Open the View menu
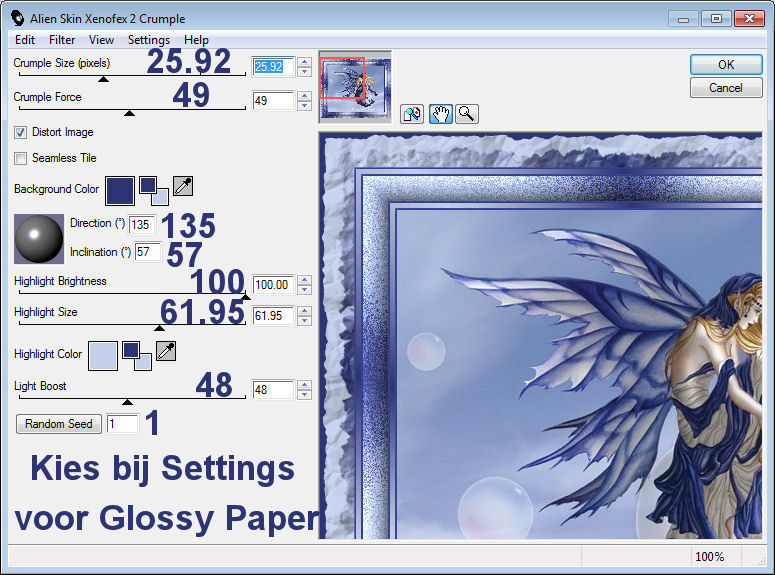775x575 pixels. tap(101, 40)
